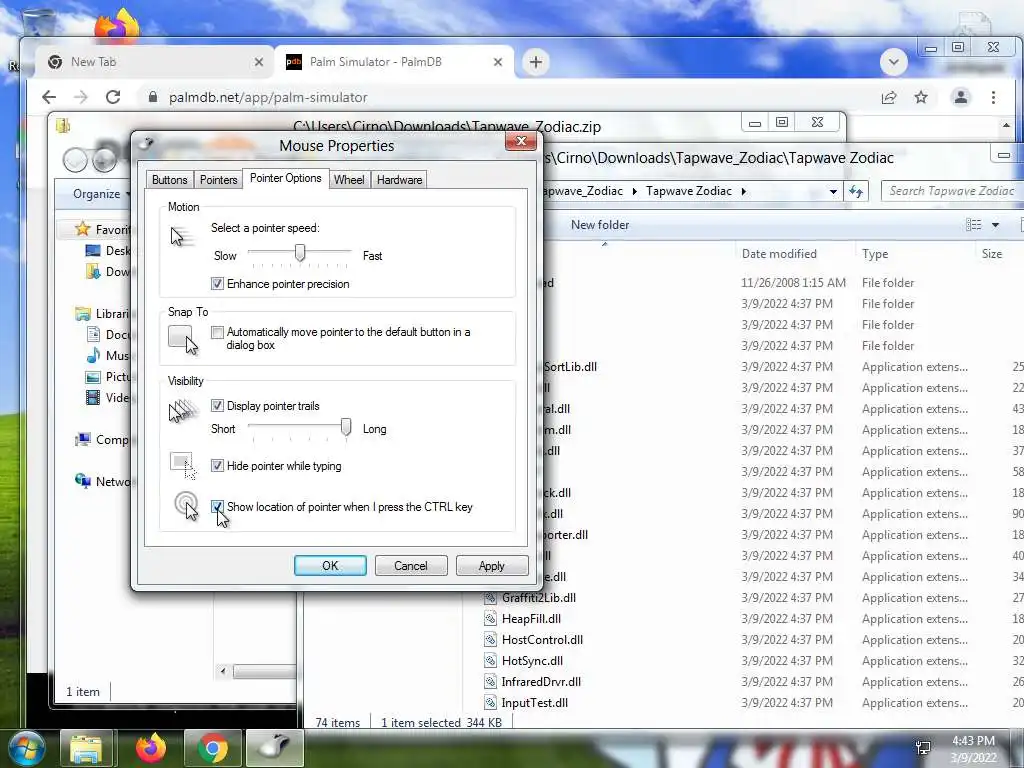Open File Explorer from the taskbar

point(86,748)
